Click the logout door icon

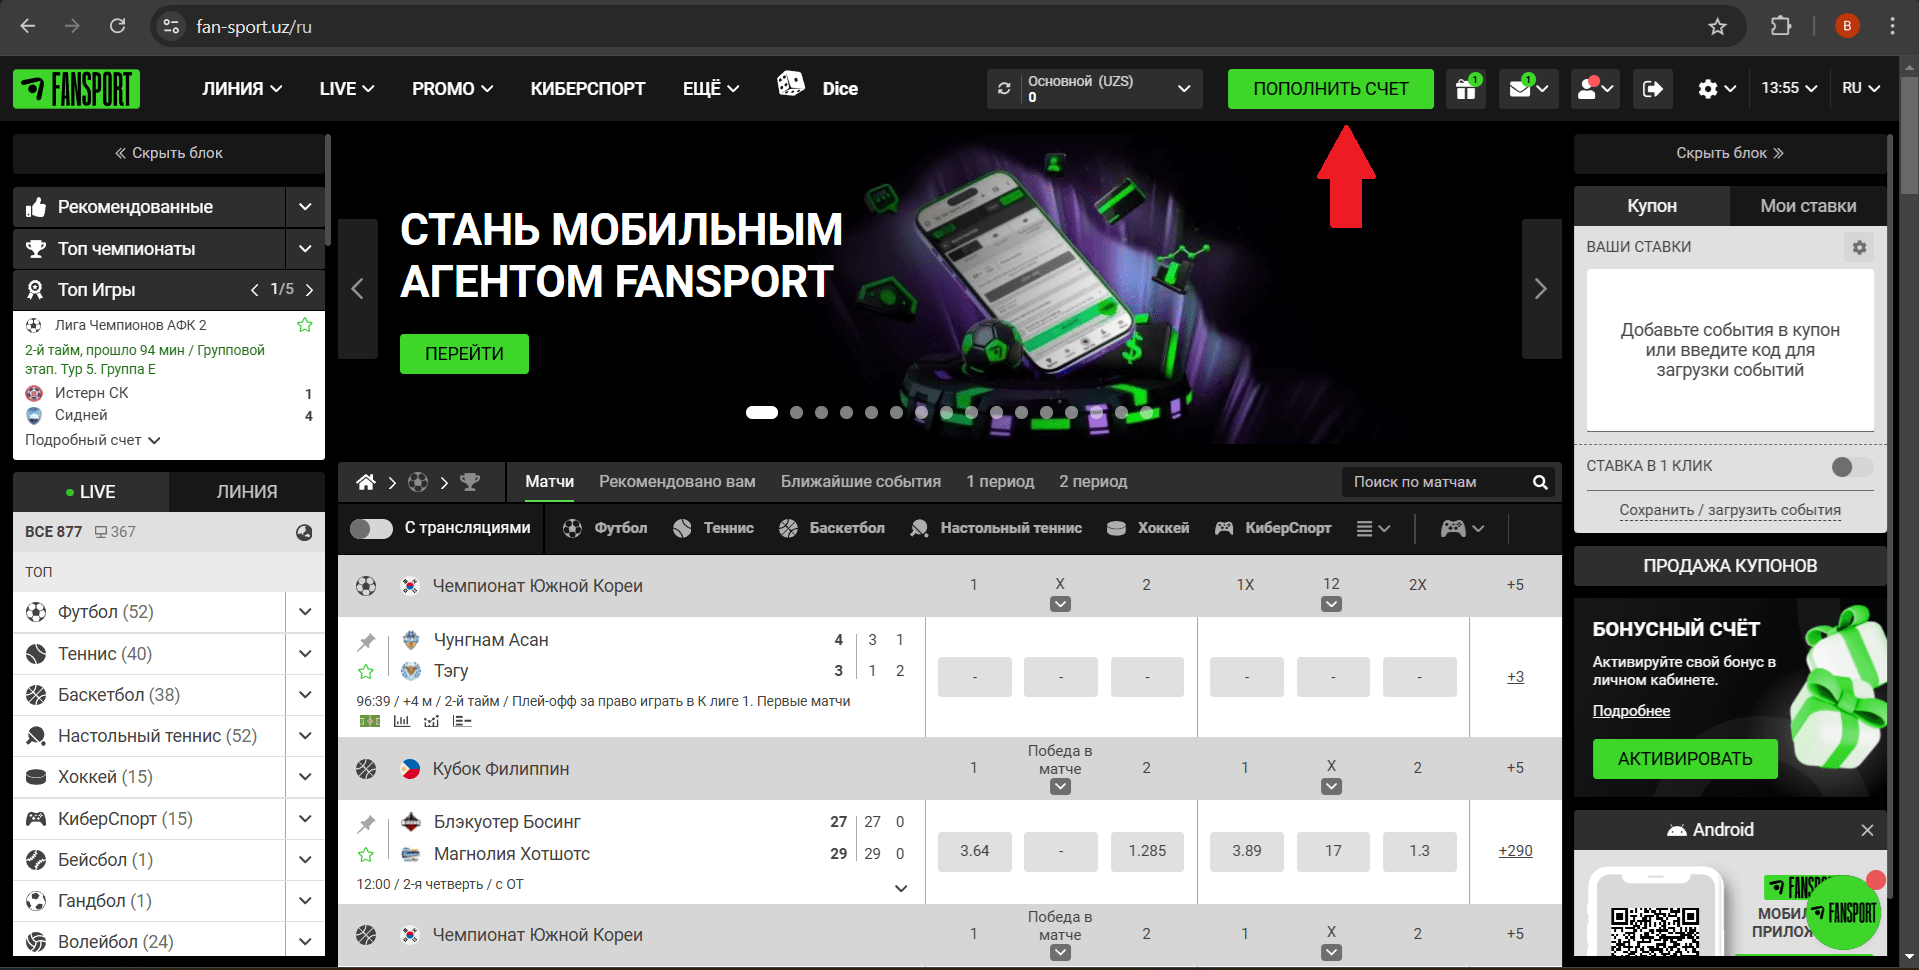click(1653, 89)
